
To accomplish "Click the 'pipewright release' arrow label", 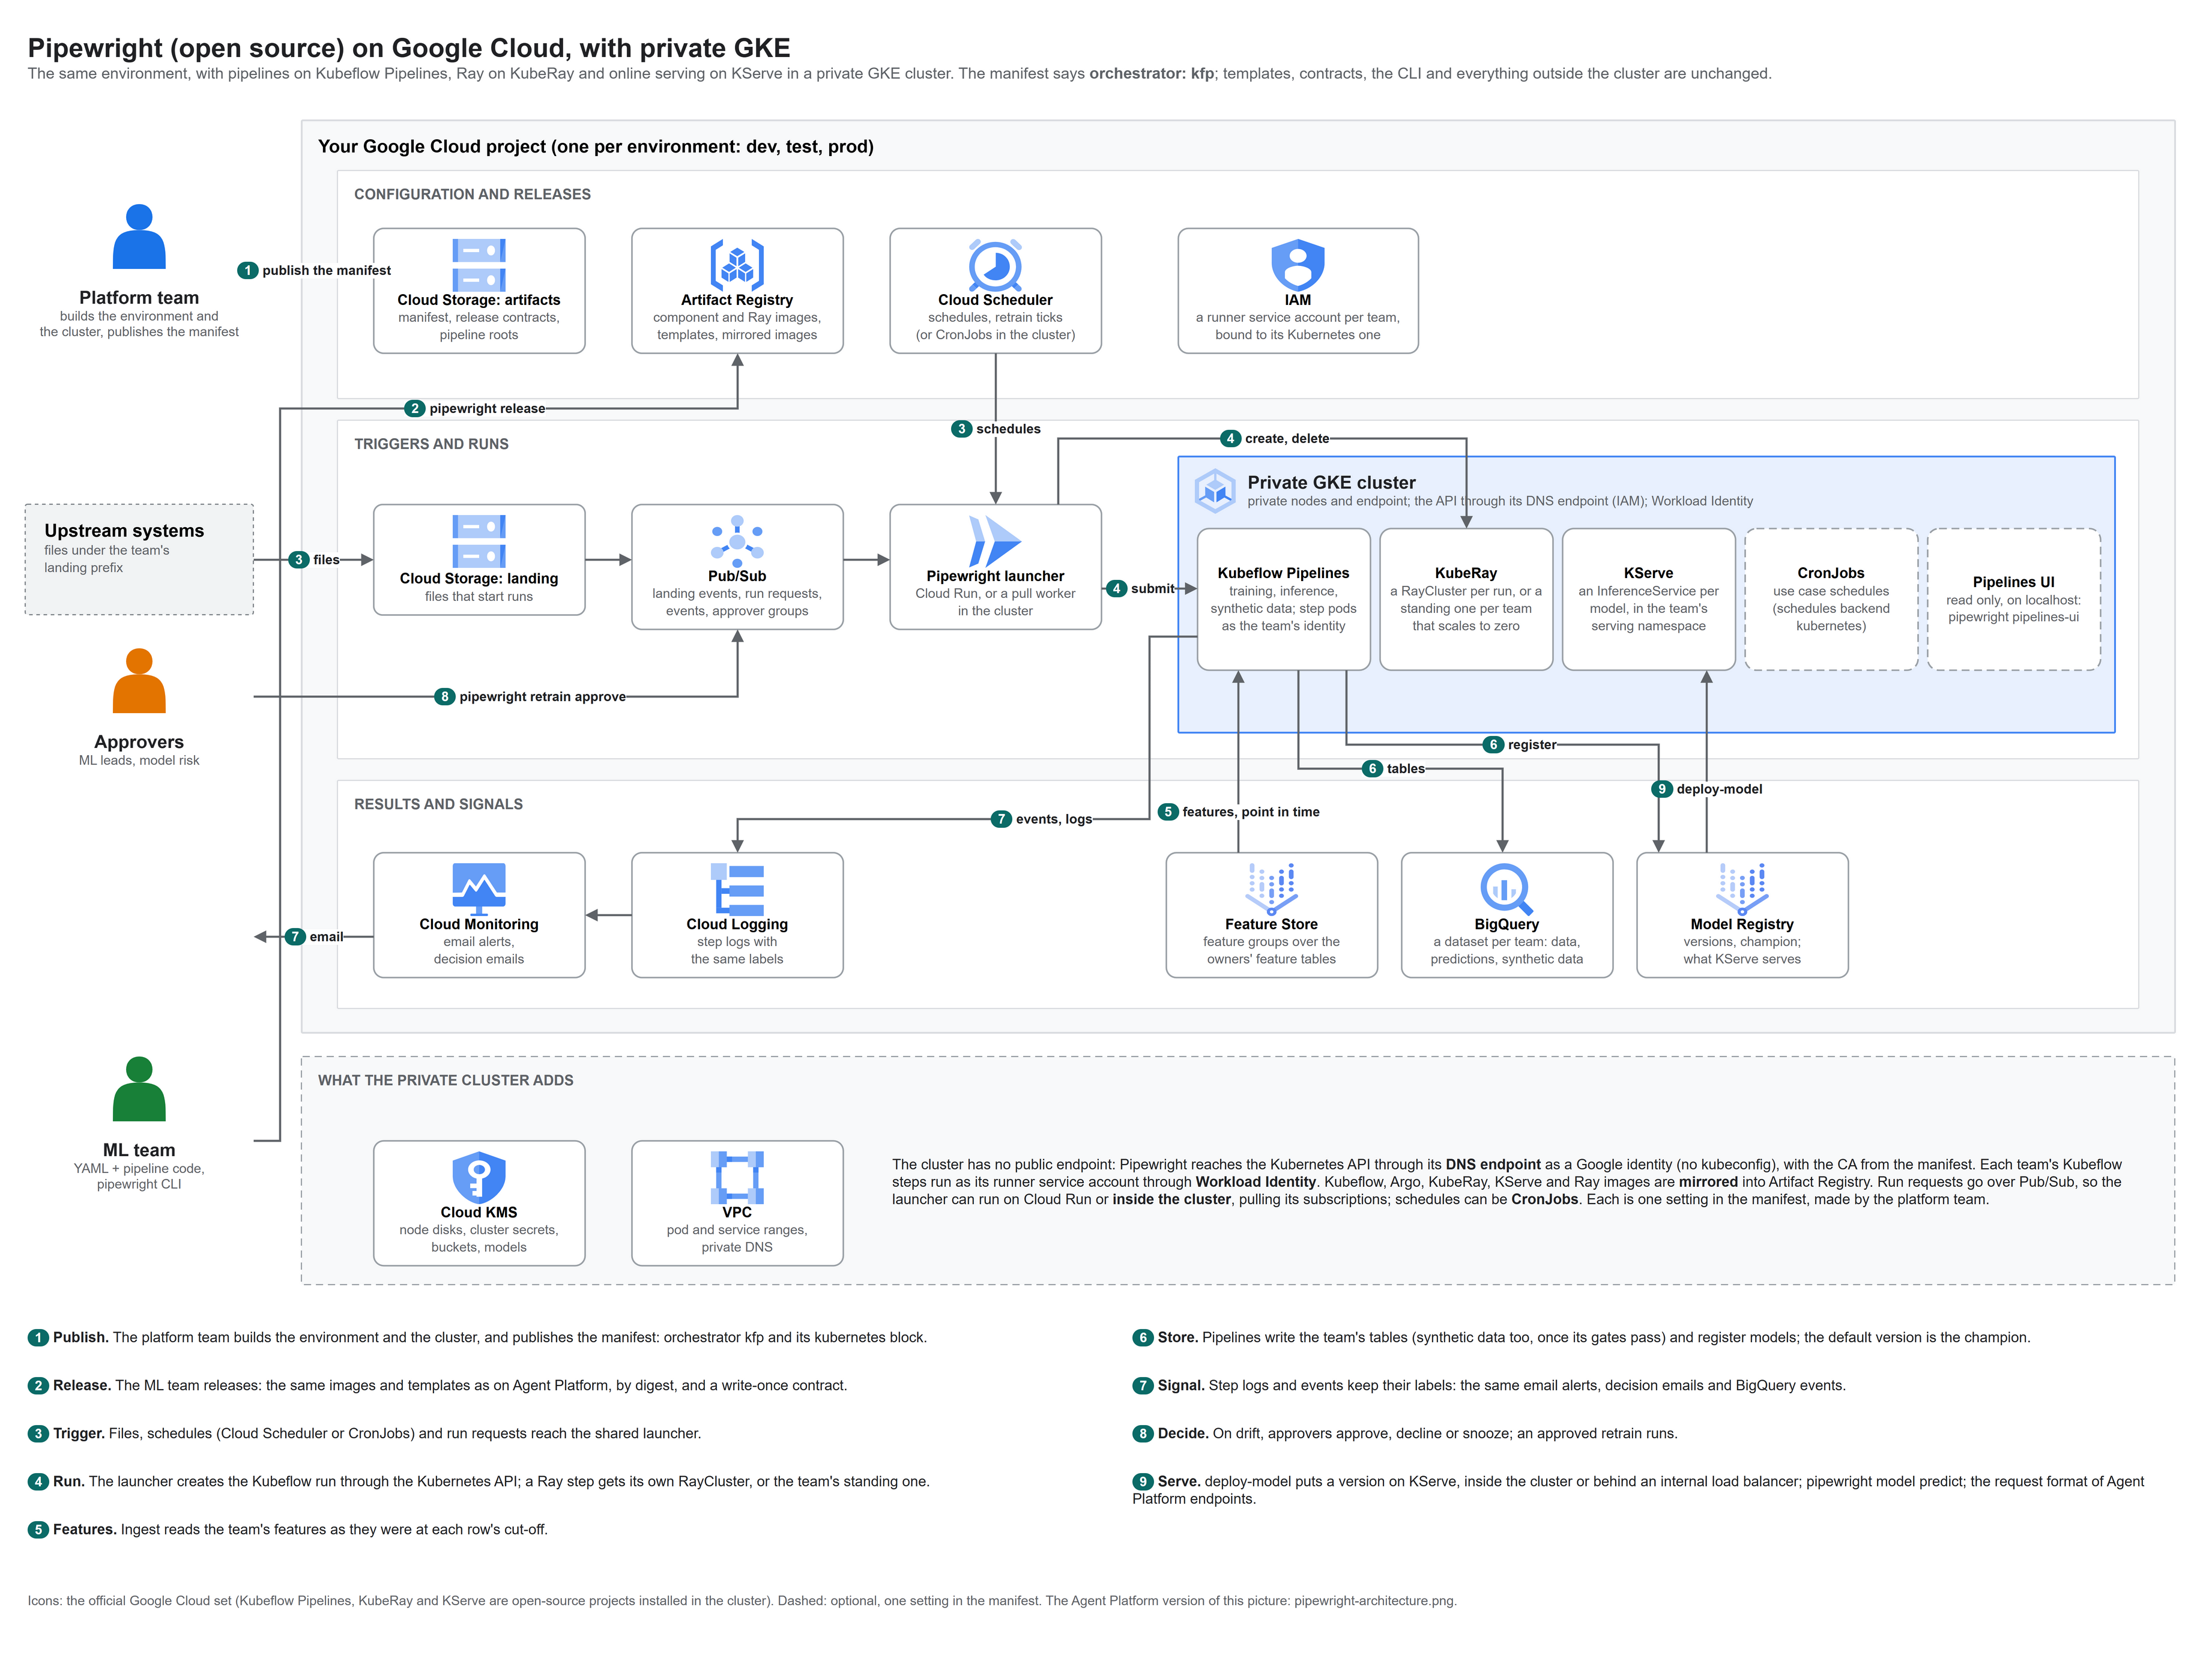I will [475, 408].
